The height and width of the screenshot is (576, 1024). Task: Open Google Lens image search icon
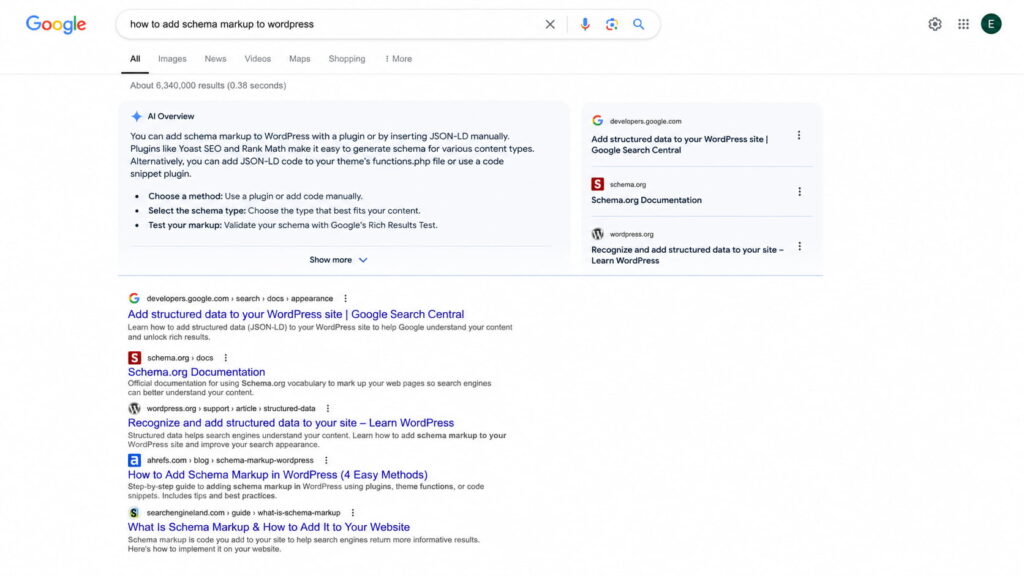(611, 24)
